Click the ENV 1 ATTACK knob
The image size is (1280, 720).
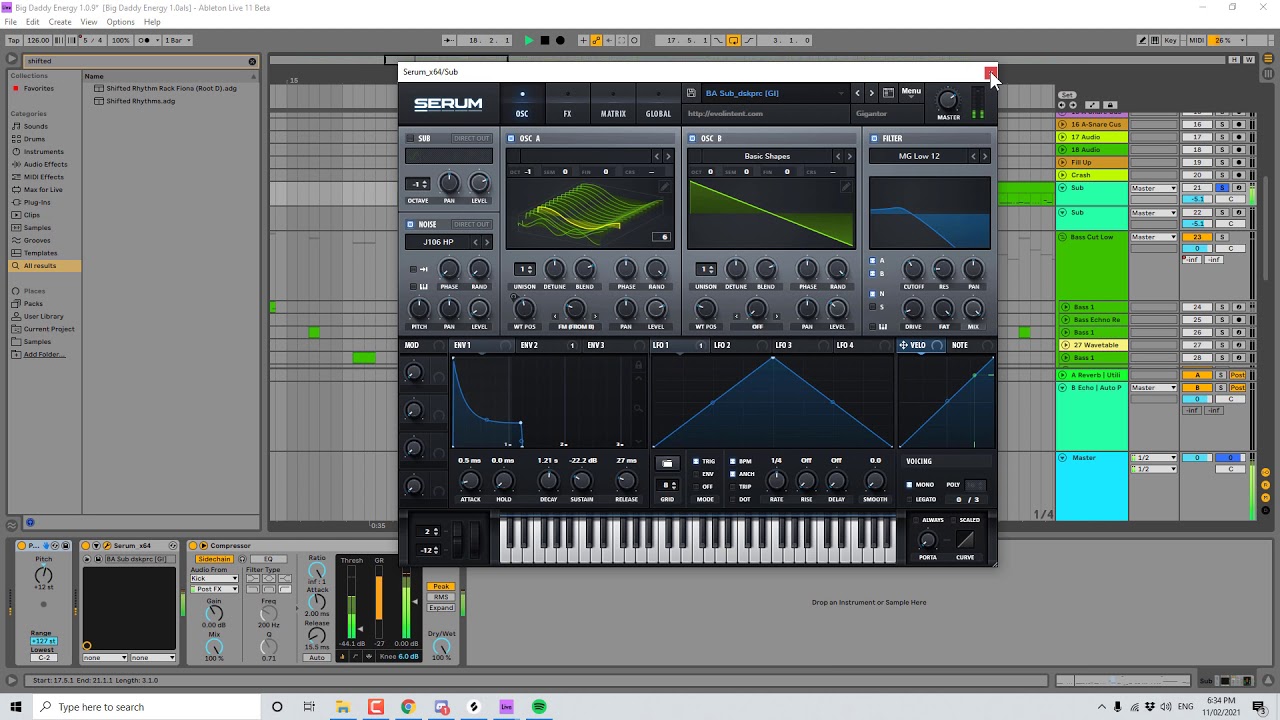point(470,480)
